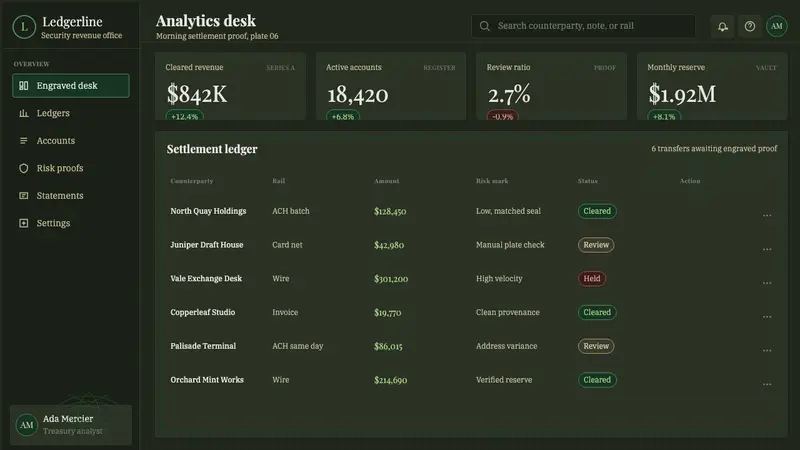
Task: Click Review status of Palisade Terminal
Action: 596,346
